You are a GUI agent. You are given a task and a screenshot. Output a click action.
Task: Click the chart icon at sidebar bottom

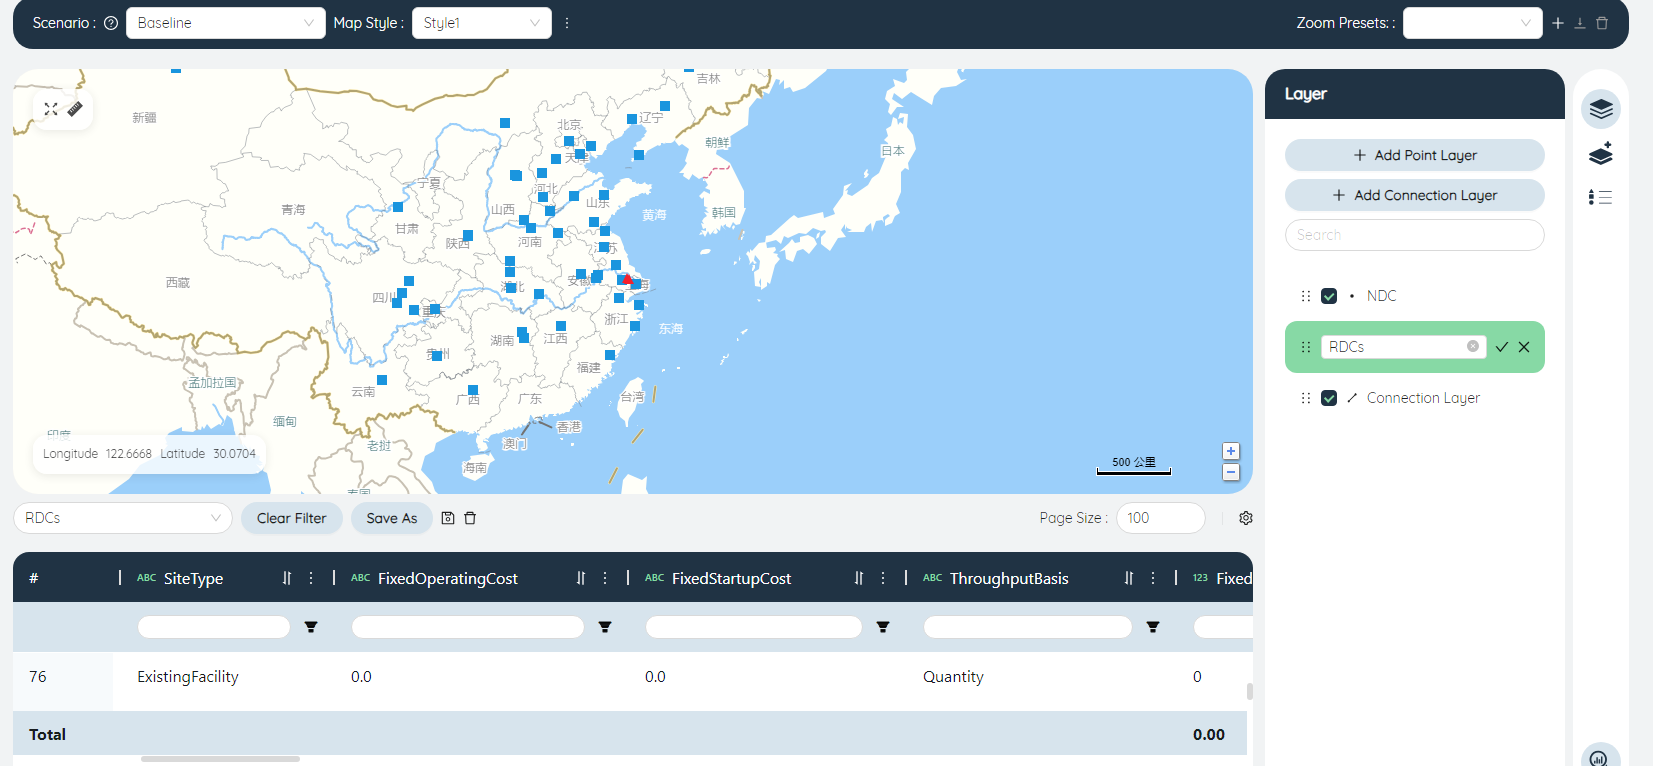click(x=1600, y=757)
